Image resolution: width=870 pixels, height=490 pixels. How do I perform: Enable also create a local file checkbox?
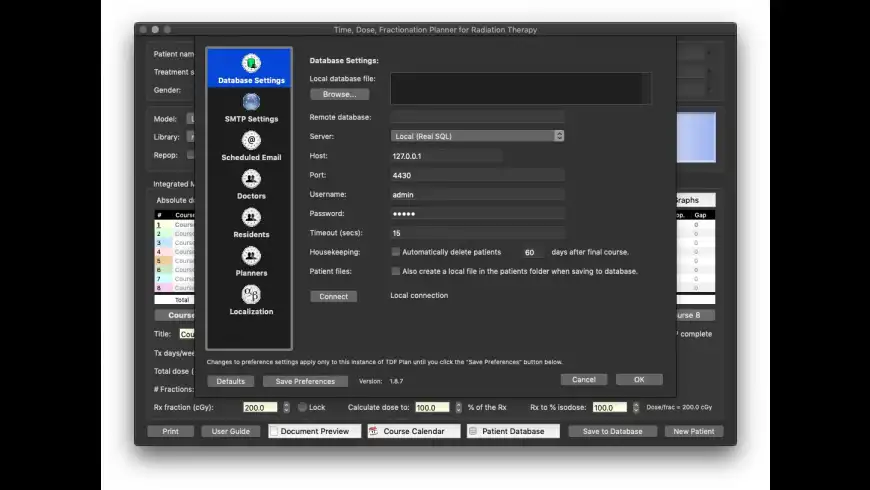[x=396, y=271]
